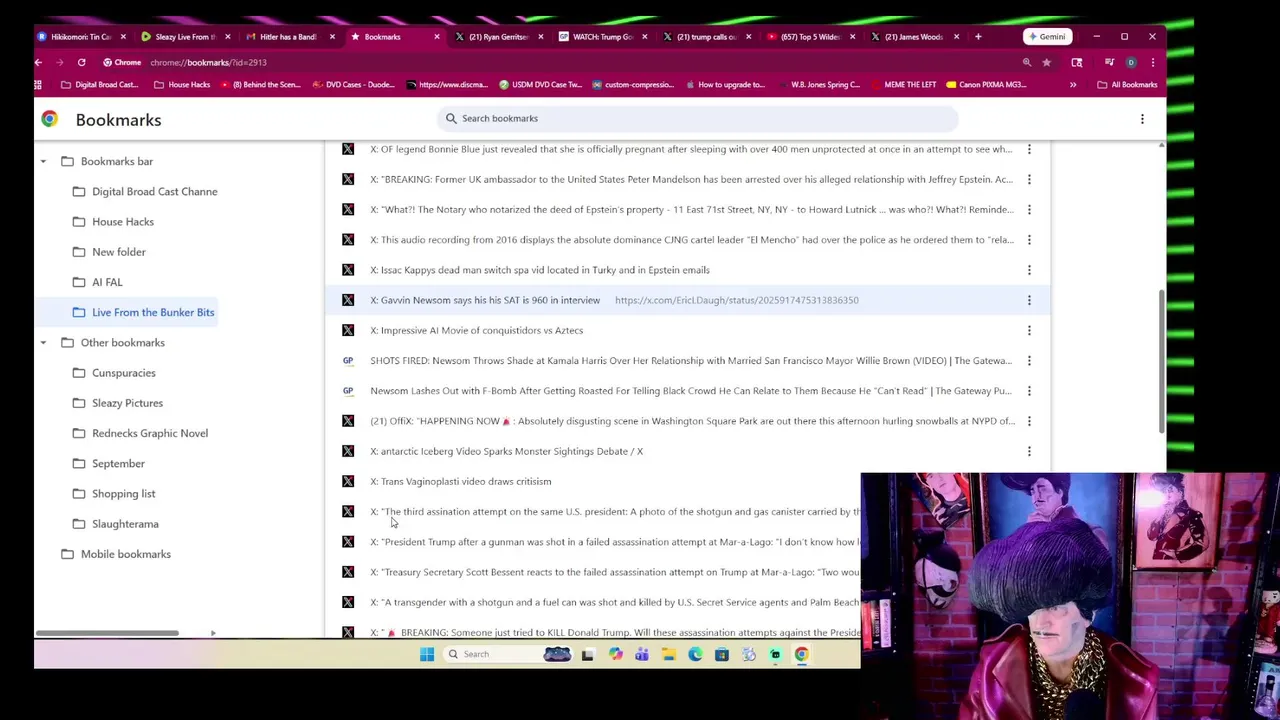Open Canon PIXMA MG3 bookmark on bar
This screenshot has width=1280, height=720.
986,84
